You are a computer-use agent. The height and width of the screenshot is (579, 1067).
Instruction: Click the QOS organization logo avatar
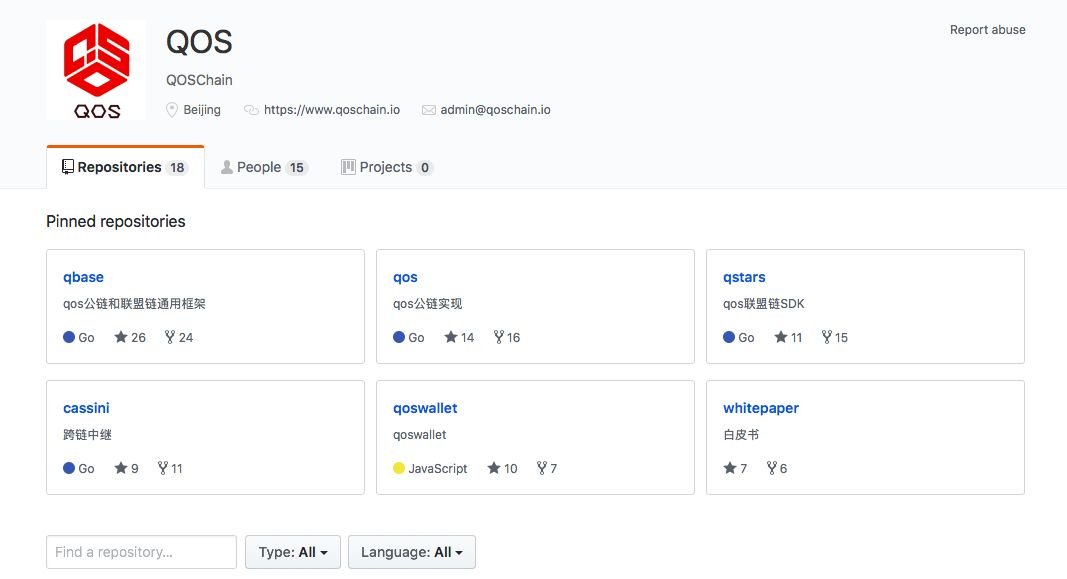[x=96, y=70]
